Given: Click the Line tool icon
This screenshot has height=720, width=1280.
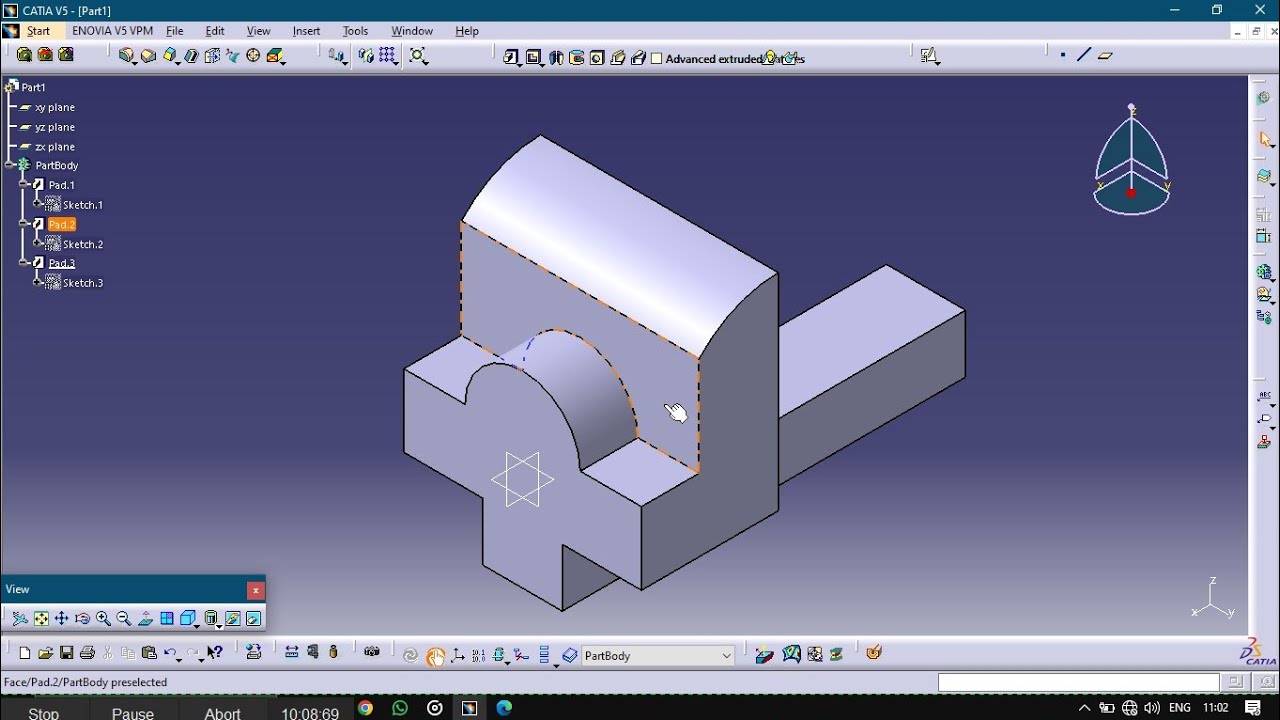Looking at the screenshot, I should click(x=1083, y=56).
